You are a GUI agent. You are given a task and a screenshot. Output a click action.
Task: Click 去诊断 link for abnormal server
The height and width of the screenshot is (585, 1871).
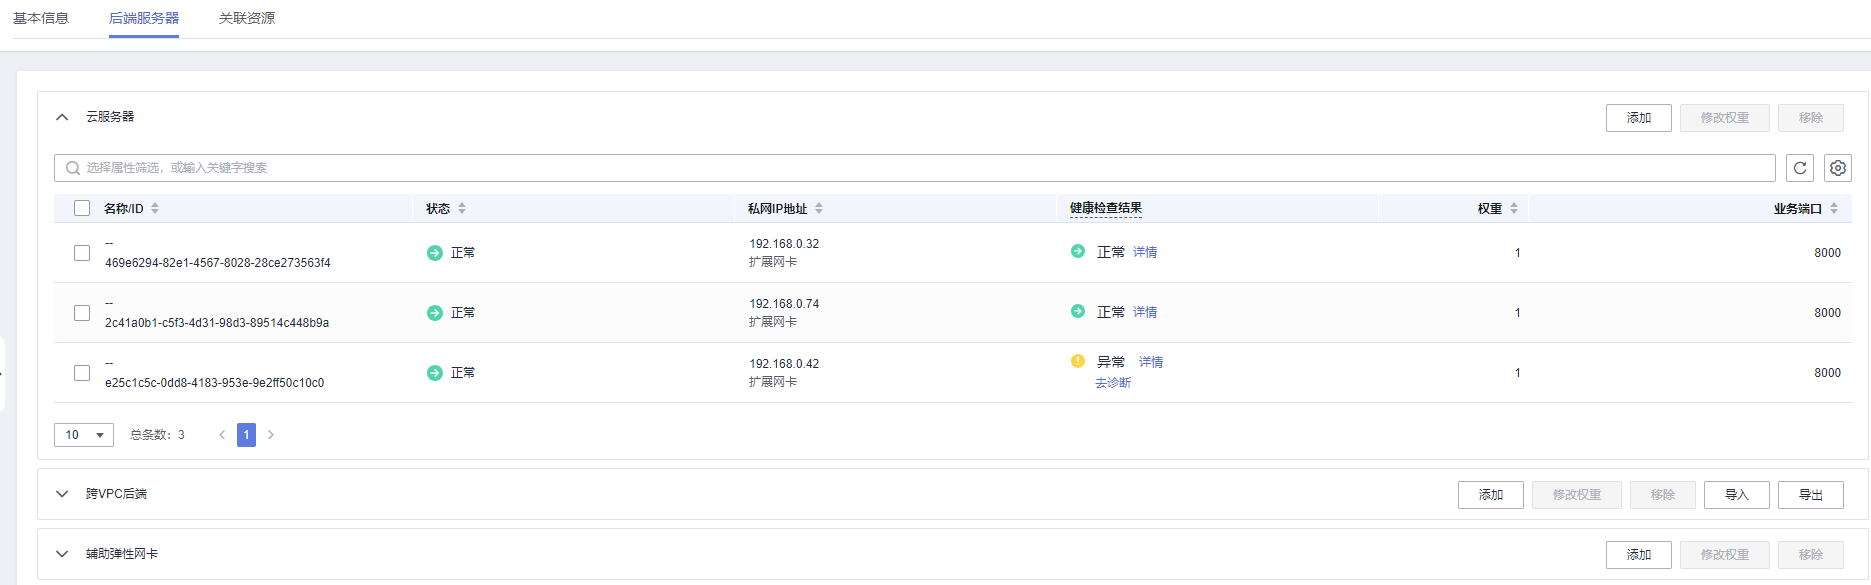tap(1113, 383)
